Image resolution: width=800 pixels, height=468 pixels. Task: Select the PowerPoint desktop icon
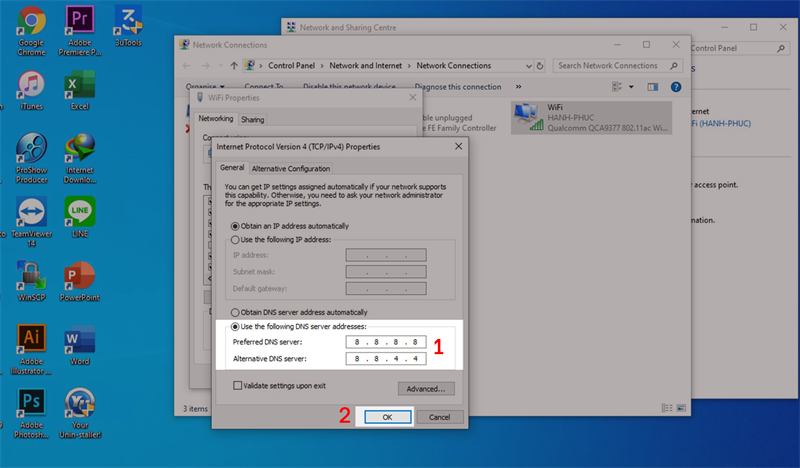tap(80, 281)
